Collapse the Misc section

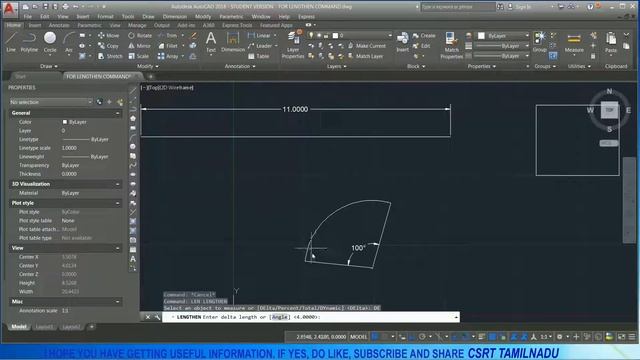118,302
